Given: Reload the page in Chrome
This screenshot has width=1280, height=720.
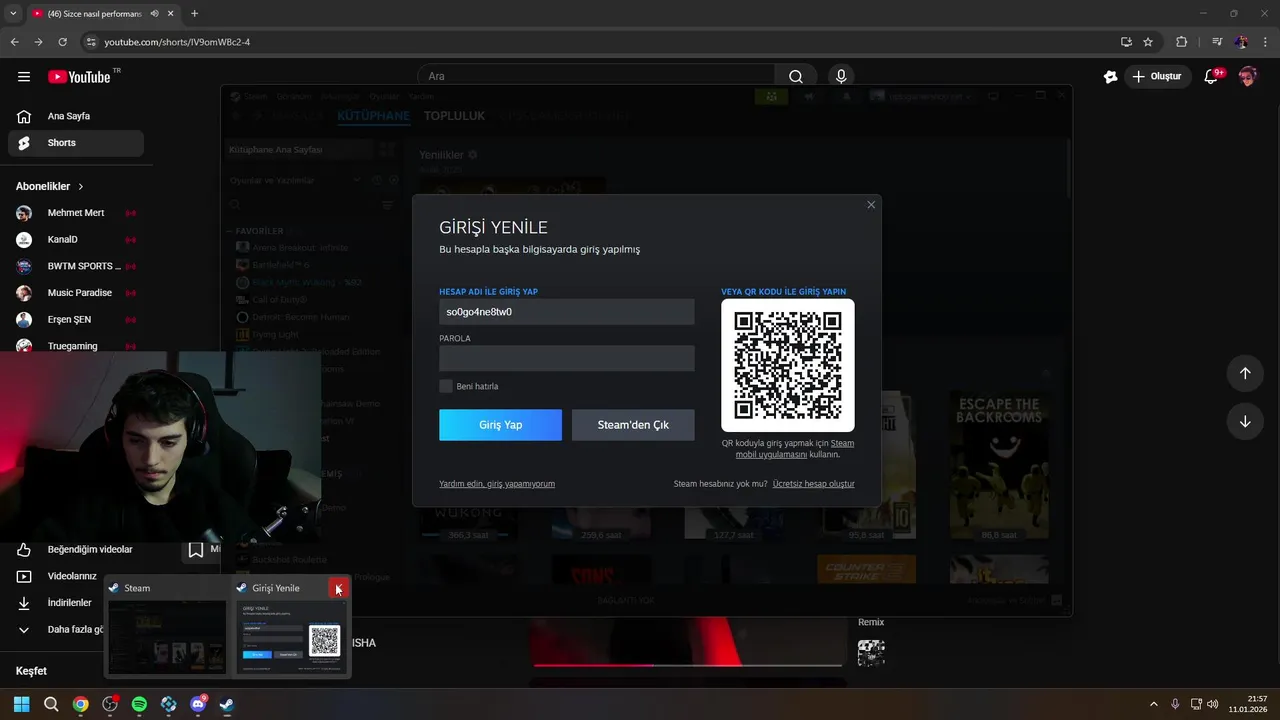Looking at the screenshot, I should point(62,42).
